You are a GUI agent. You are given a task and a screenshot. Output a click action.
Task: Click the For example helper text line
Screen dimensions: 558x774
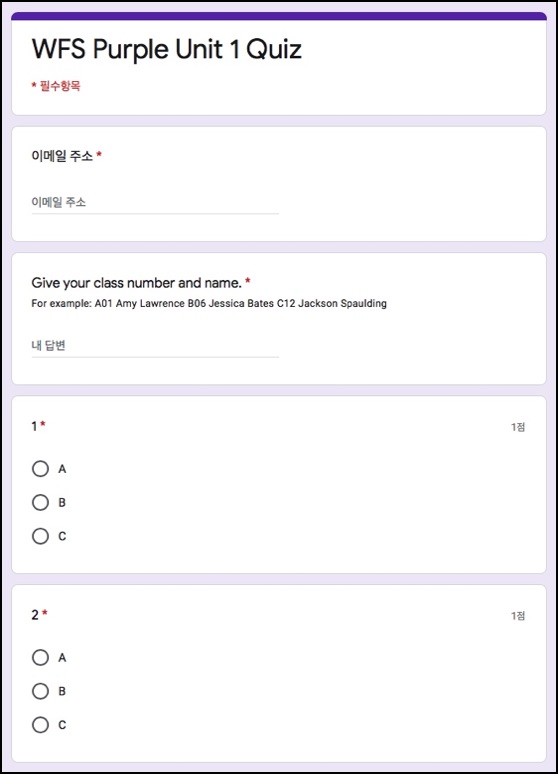[x=209, y=303]
